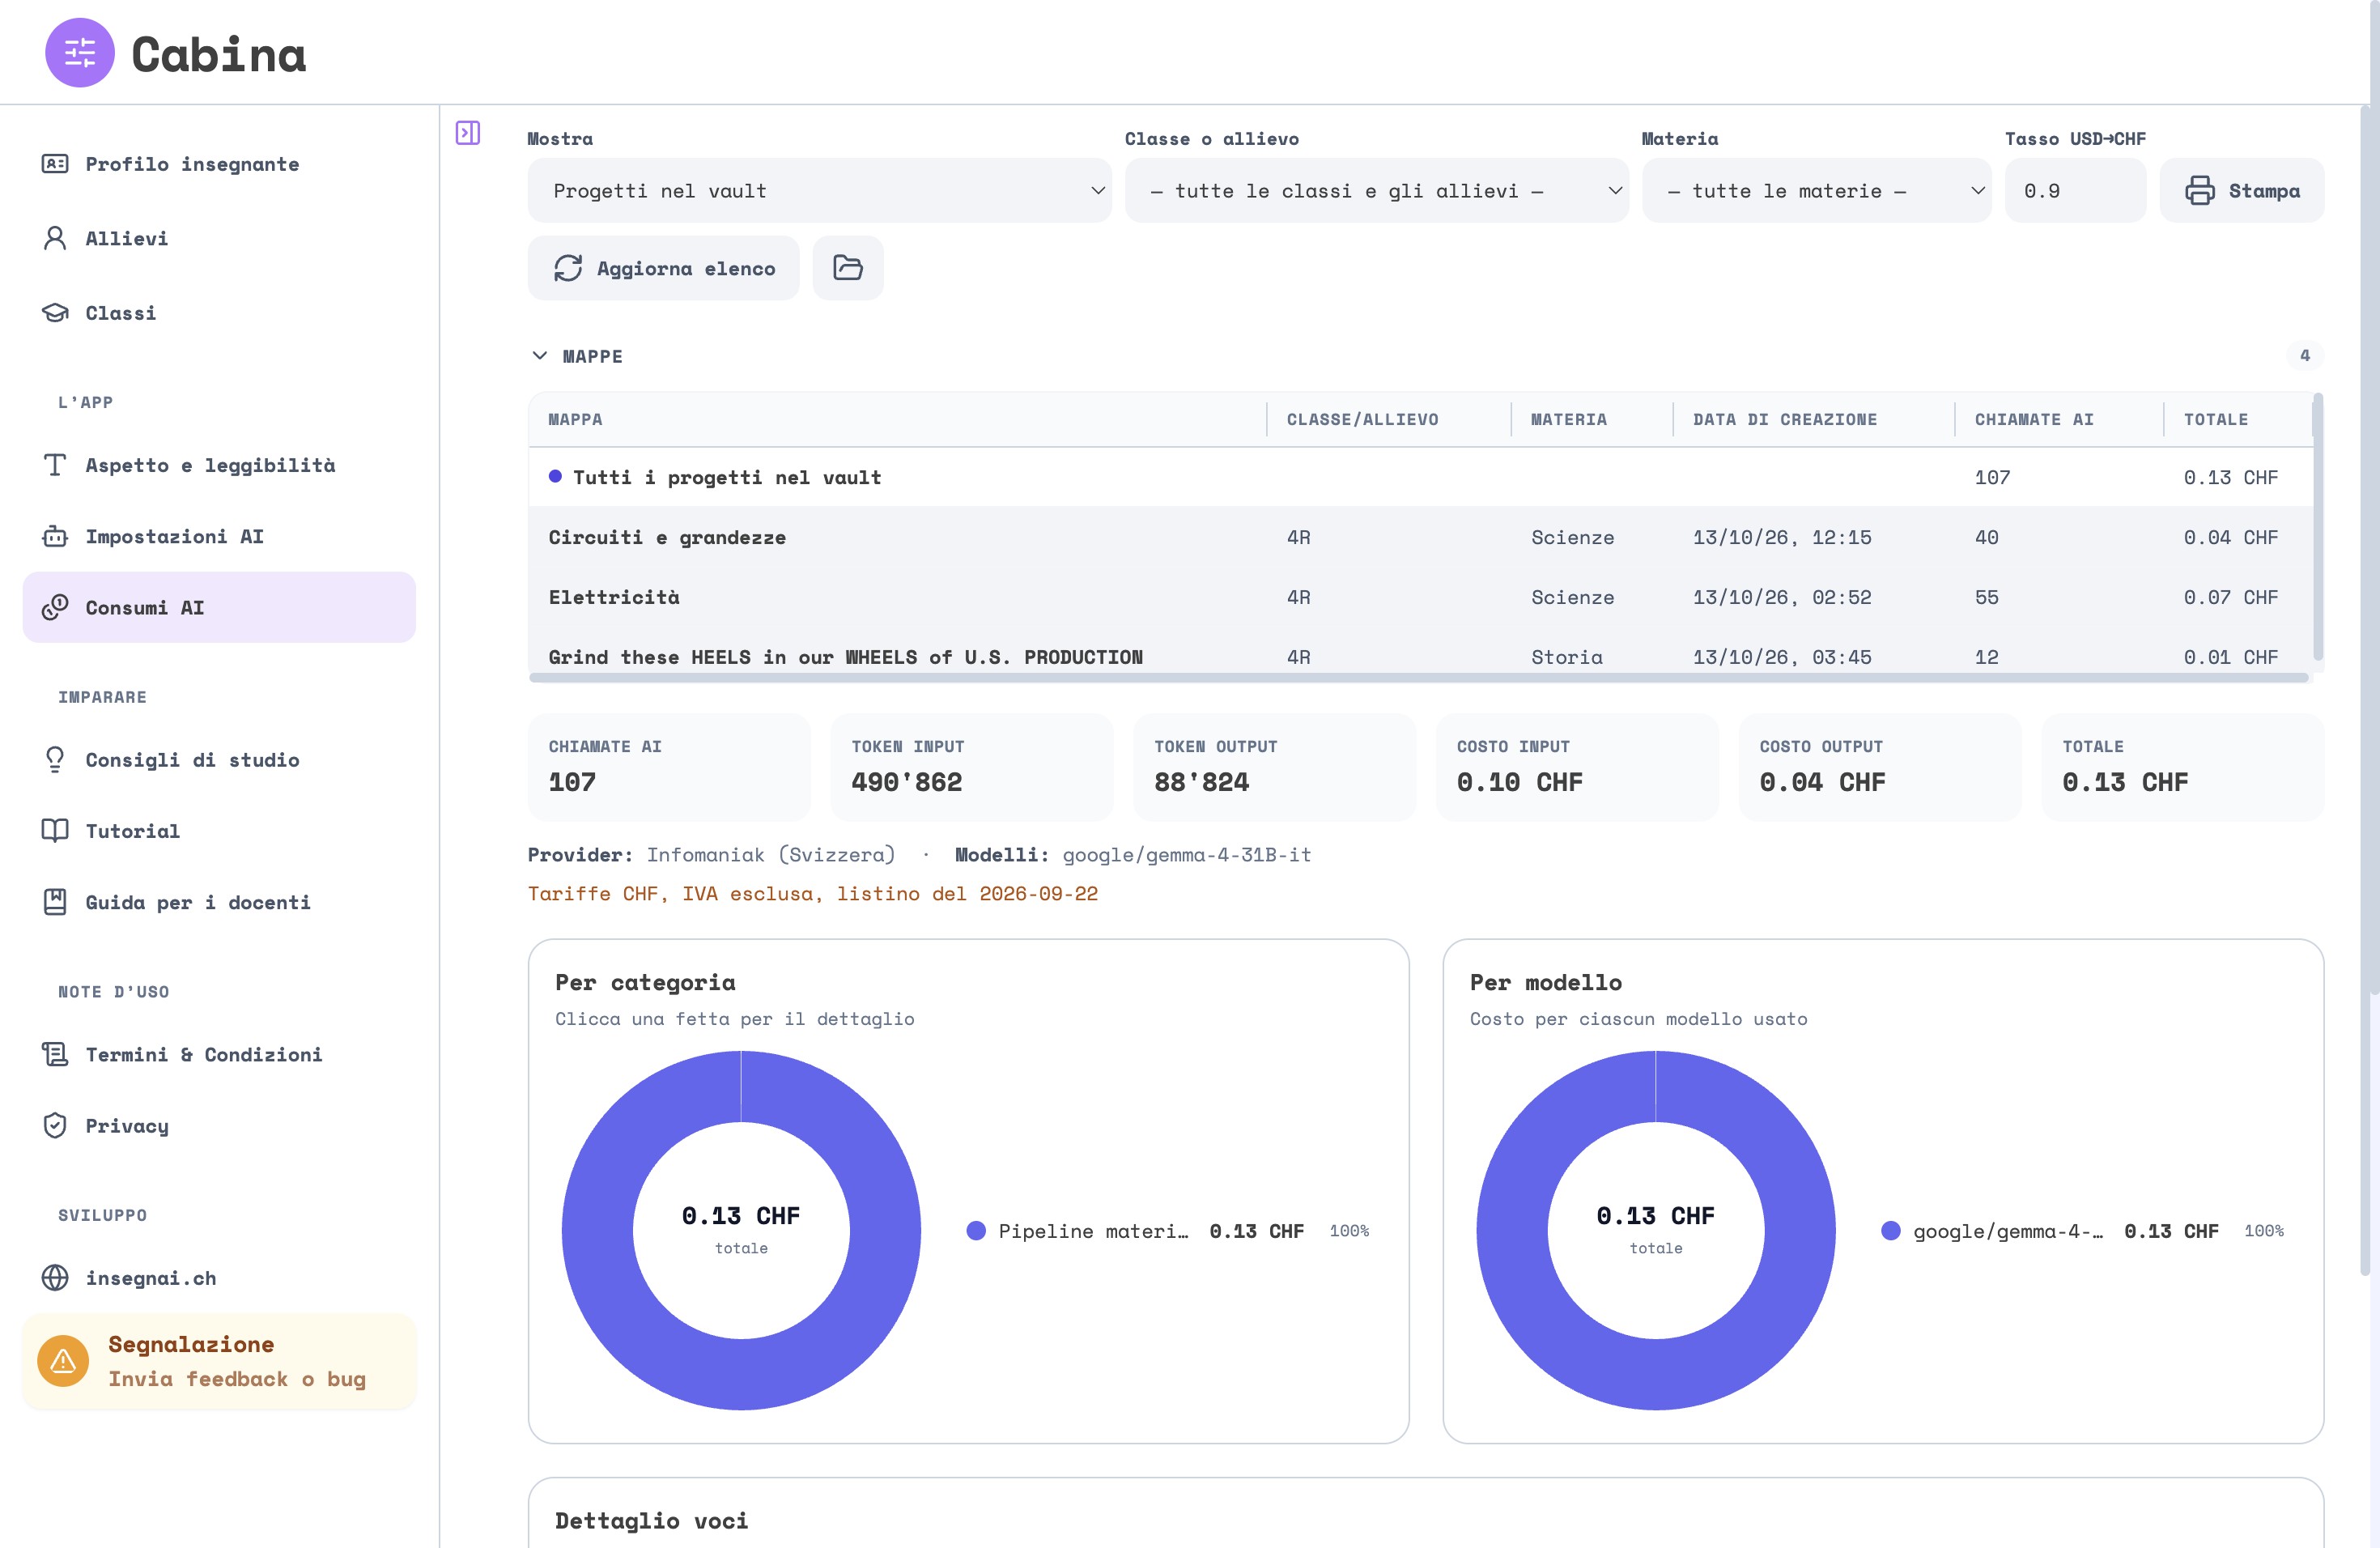
Task: Collapse the MAPPE section chevron
Action: click(540, 356)
